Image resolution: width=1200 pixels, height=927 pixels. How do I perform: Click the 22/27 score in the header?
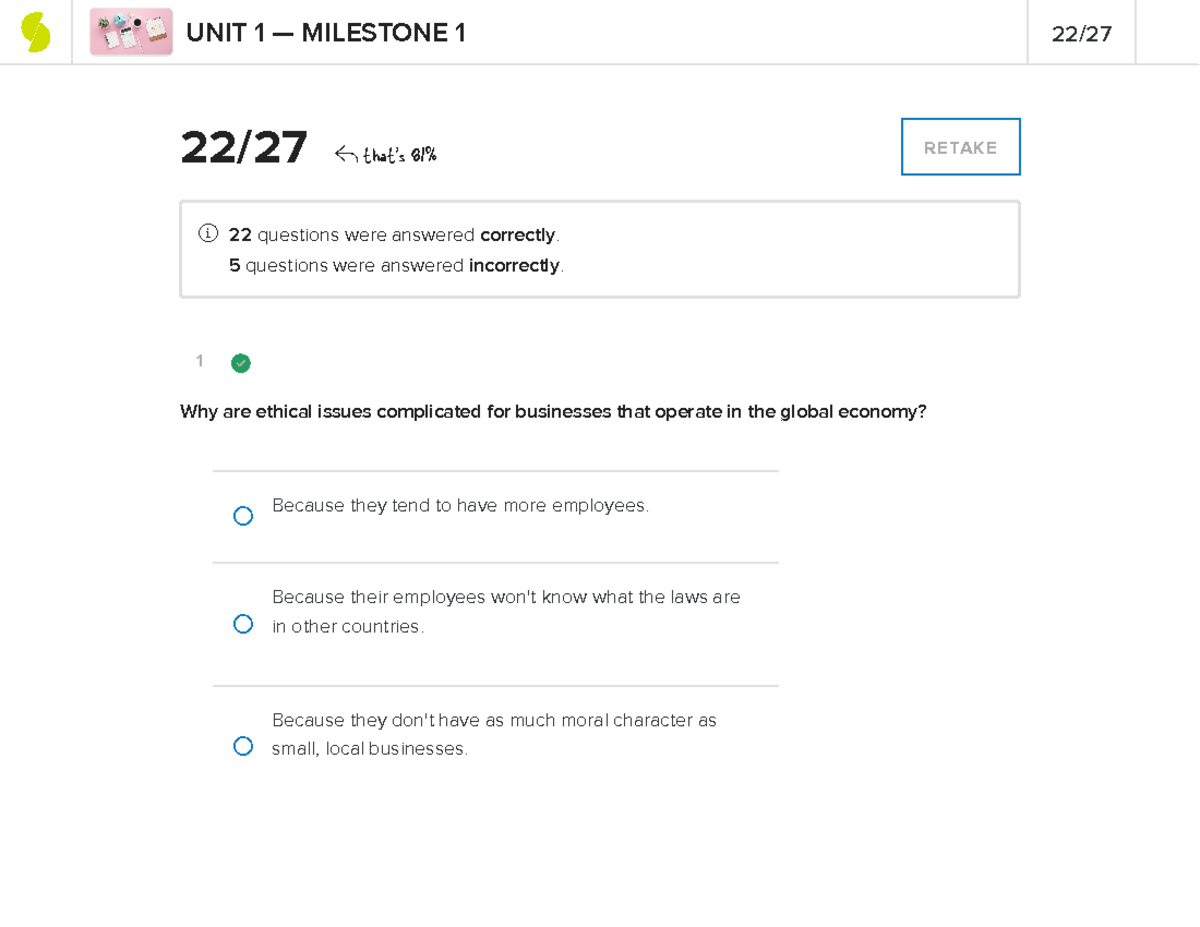[1080, 32]
